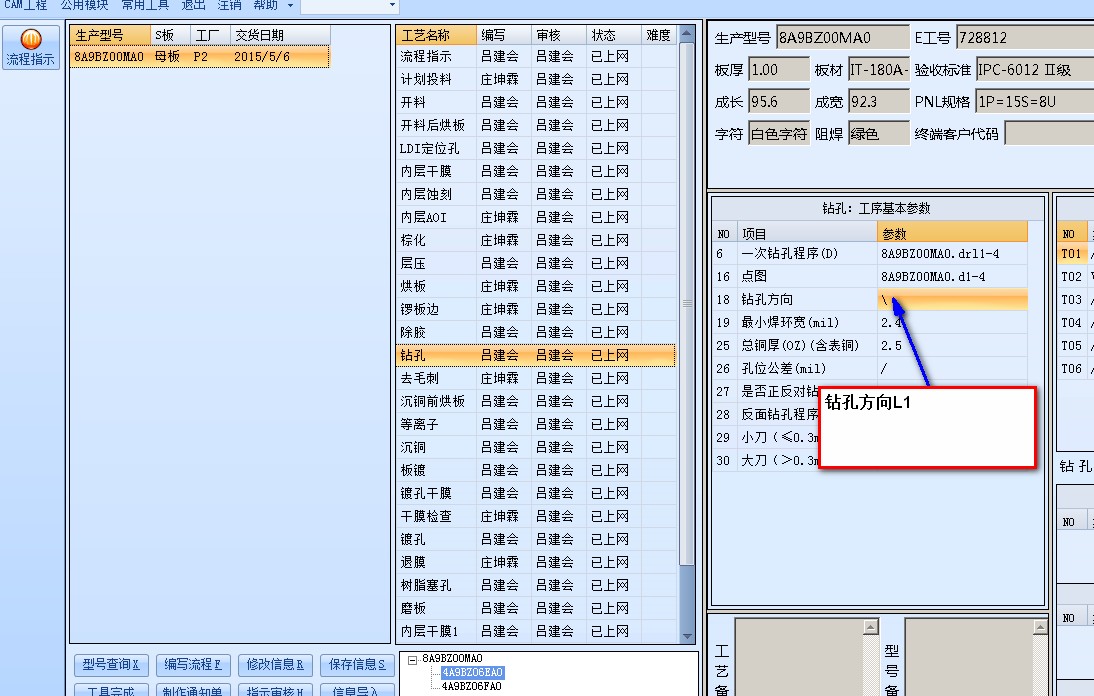Select the 沉铜前烘板 process row
The height and width of the screenshot is (696, 1094).
tap(536, 402)
